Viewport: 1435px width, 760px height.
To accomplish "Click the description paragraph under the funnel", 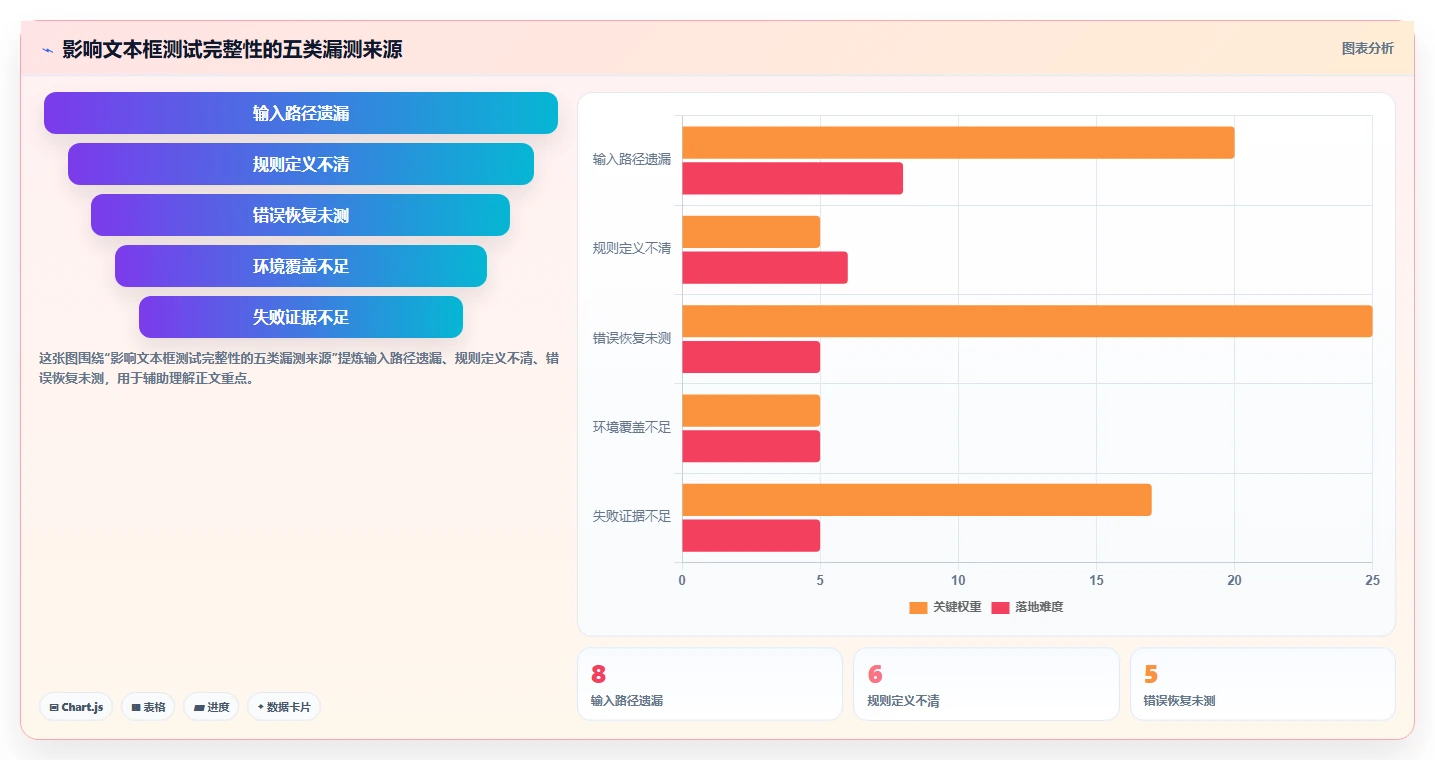I will [x=299, y=368].
